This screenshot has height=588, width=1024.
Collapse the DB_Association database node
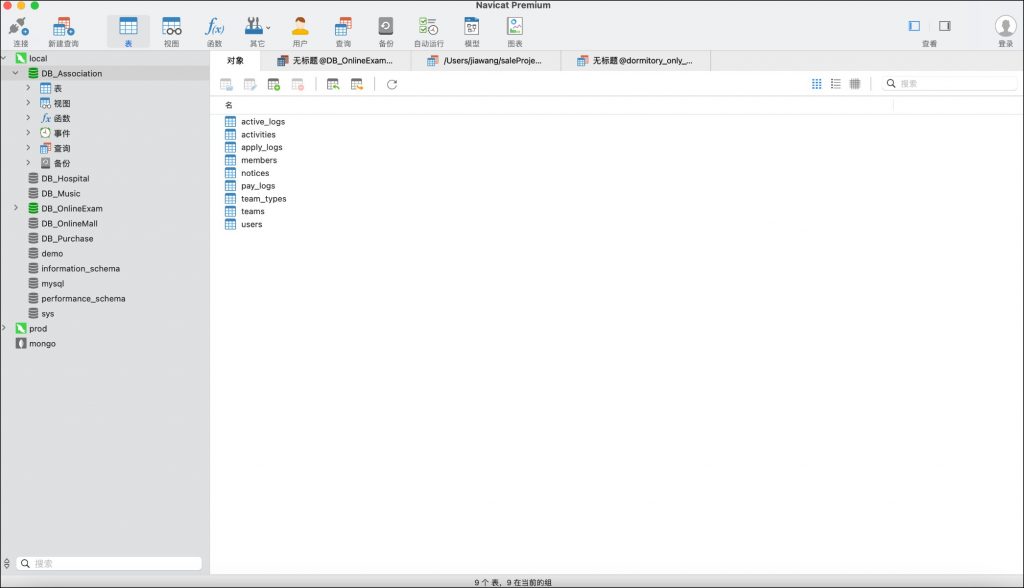(16, 73)
